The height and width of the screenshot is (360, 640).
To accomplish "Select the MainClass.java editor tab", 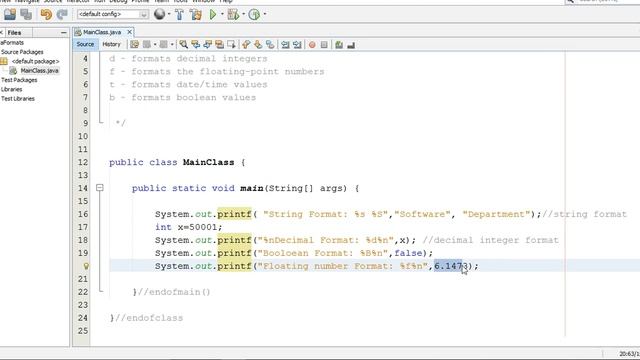I will pos(102,32).
